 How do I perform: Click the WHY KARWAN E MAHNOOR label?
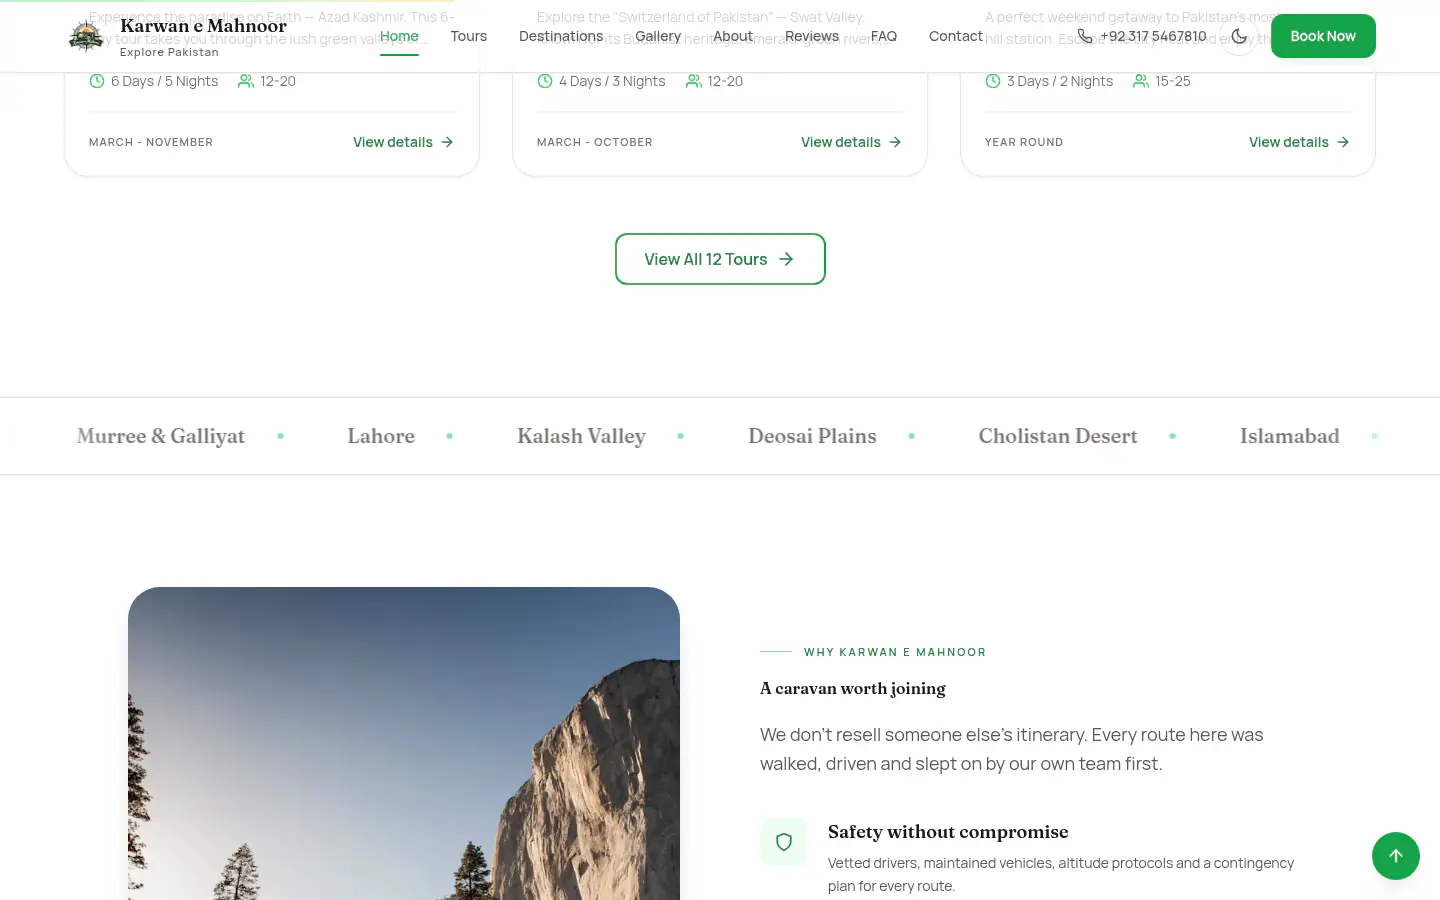(895, 652)
